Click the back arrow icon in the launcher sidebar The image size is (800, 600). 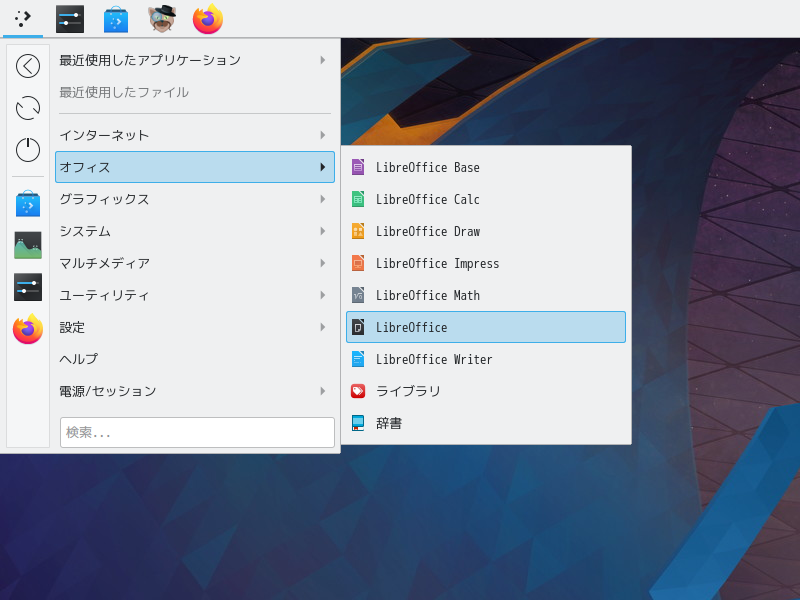[28, 66]
